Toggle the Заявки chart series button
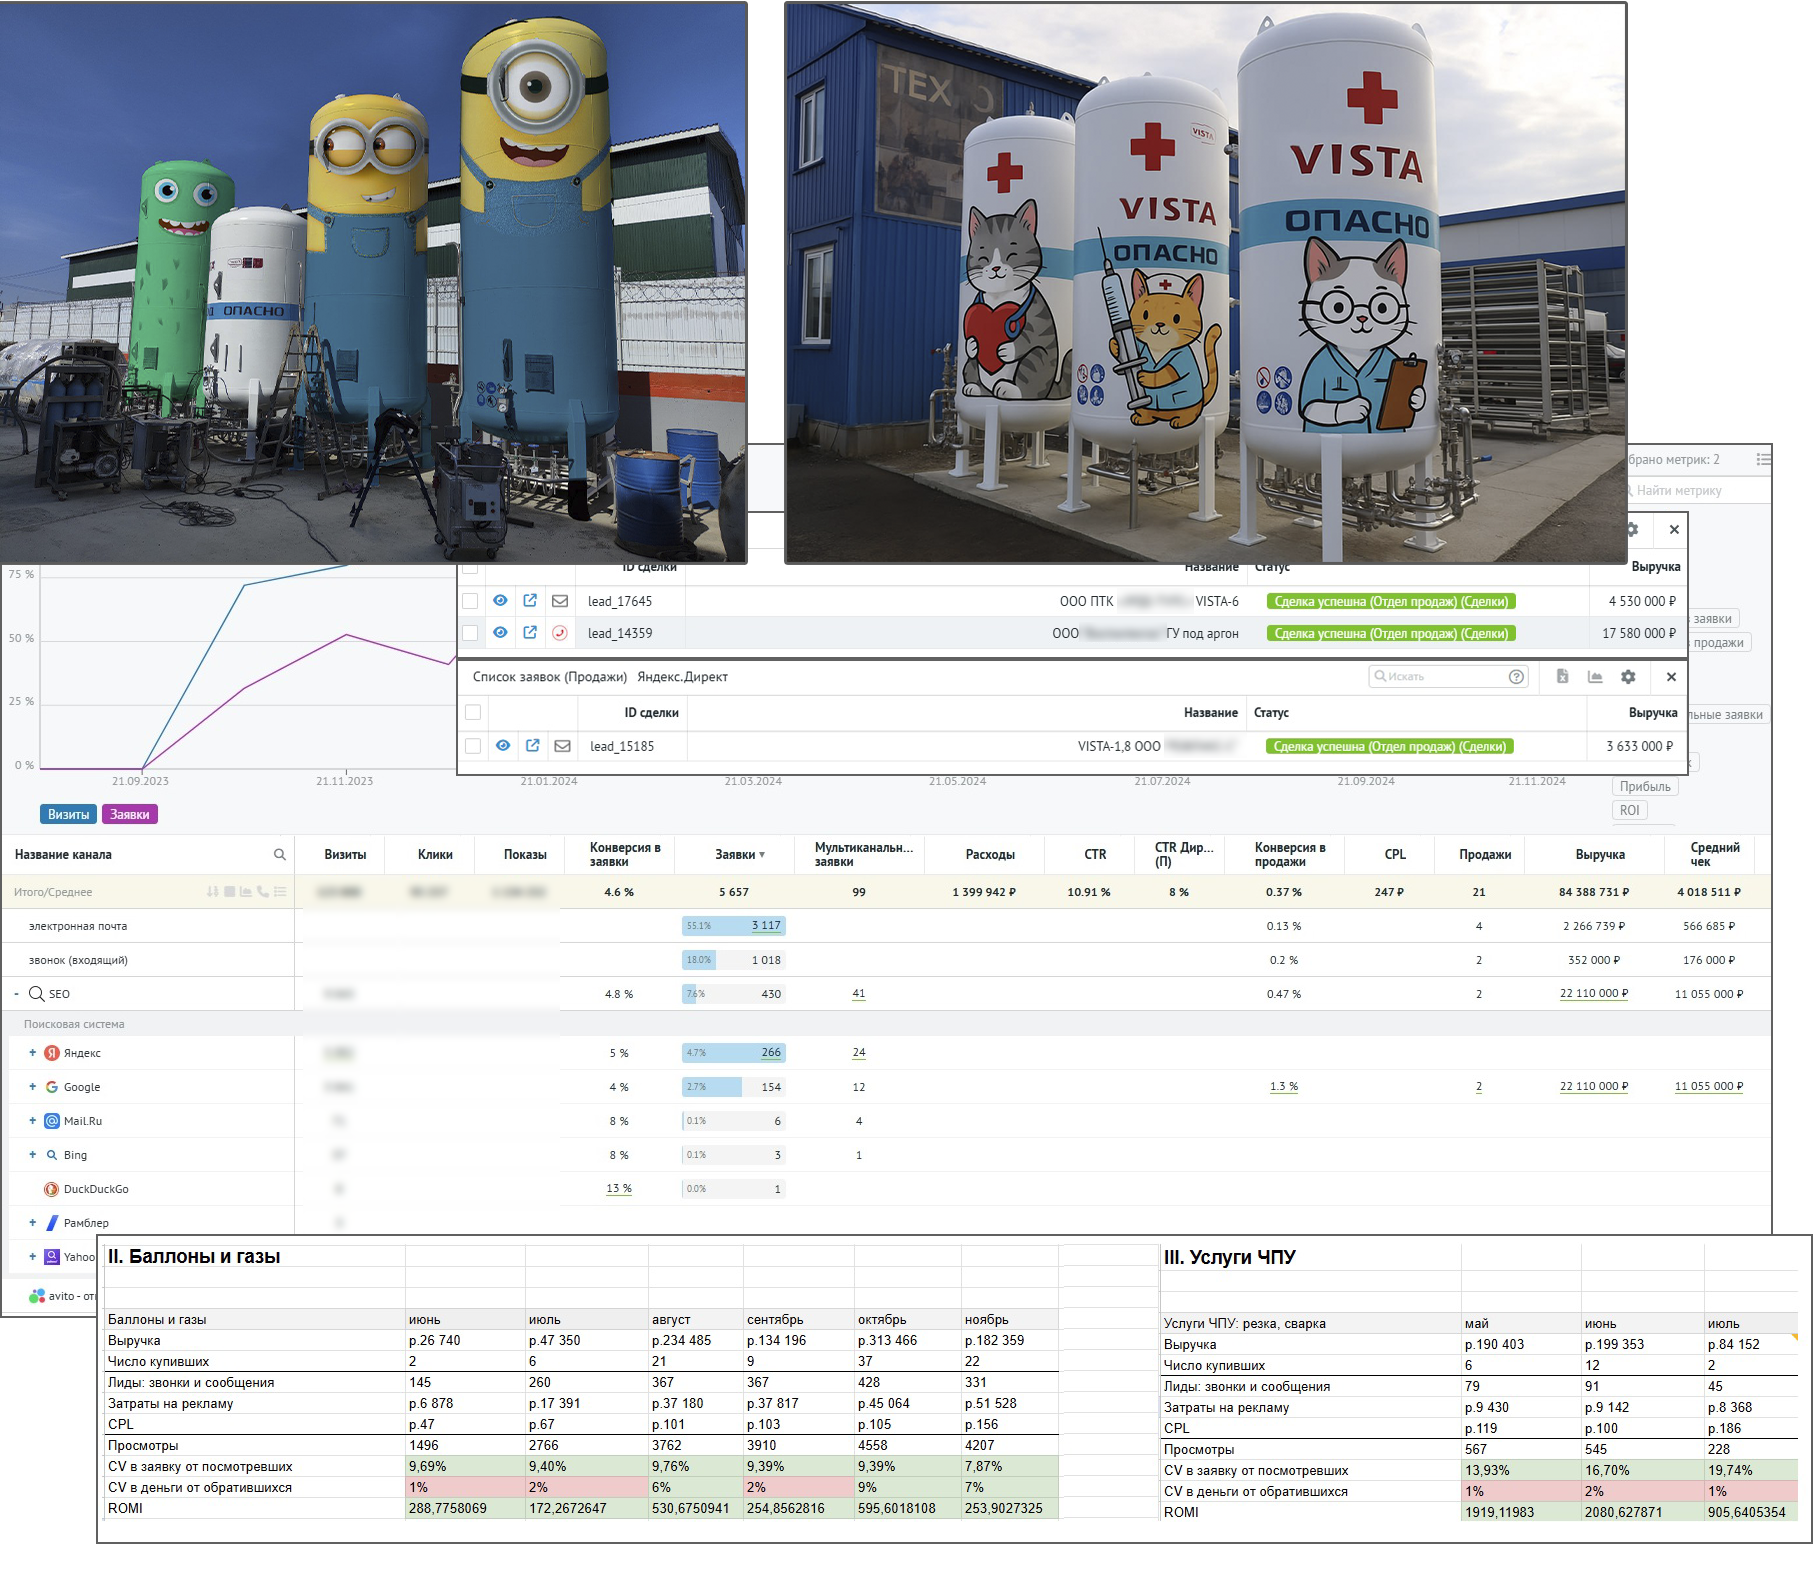Image resolution: width=1813 pixels, height=1569 pixels. 130,815
